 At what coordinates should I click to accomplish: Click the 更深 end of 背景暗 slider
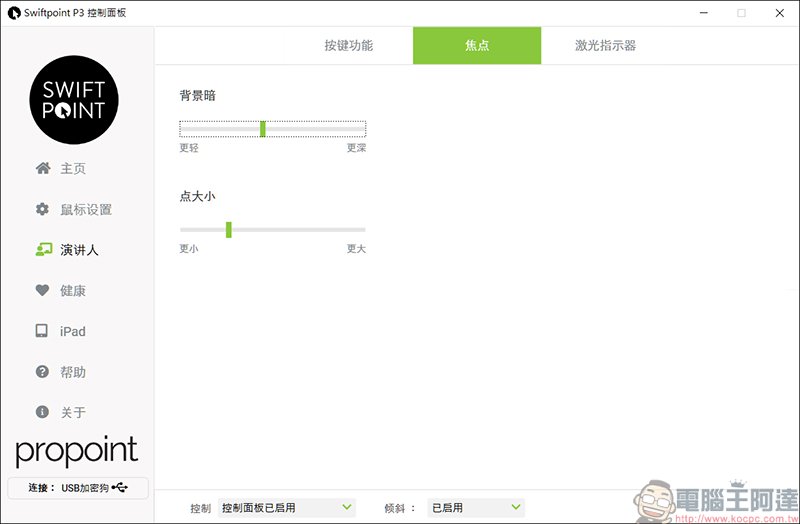click(356, 148)
